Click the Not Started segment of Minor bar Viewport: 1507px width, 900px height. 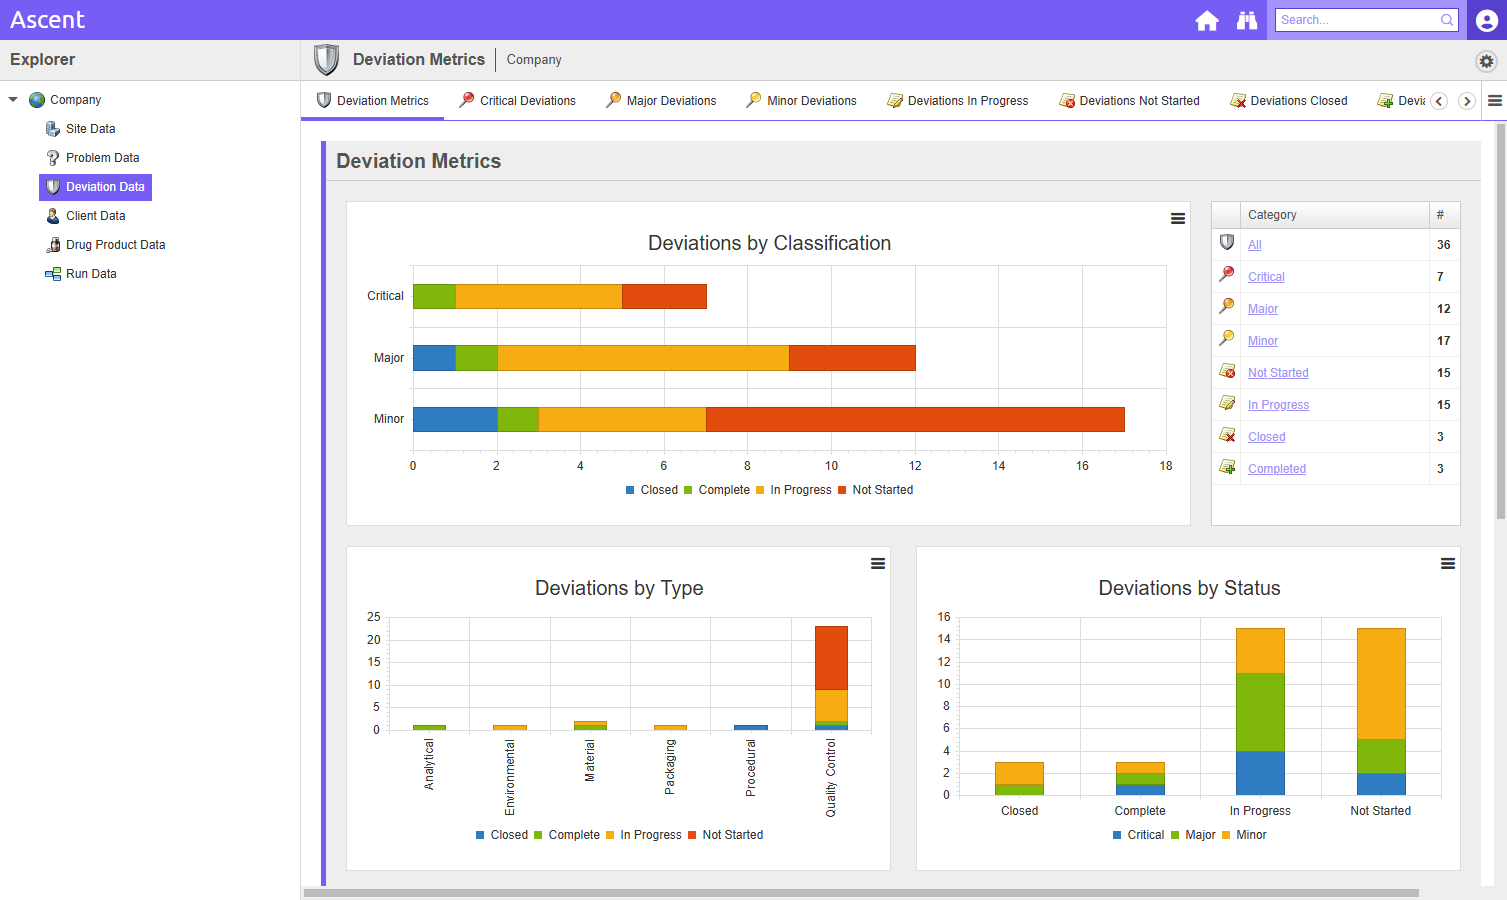click(915, 419)
